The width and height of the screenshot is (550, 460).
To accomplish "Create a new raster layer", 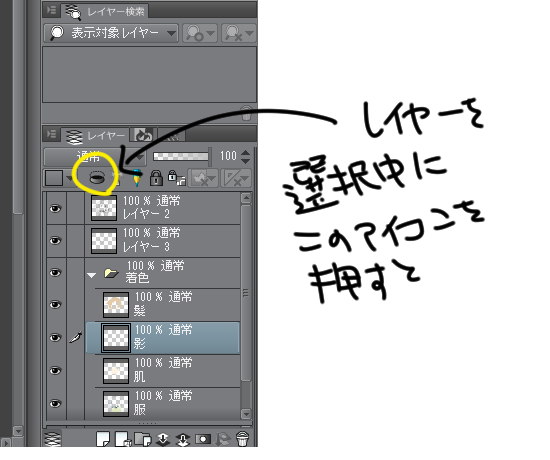I will coord(103,439).
